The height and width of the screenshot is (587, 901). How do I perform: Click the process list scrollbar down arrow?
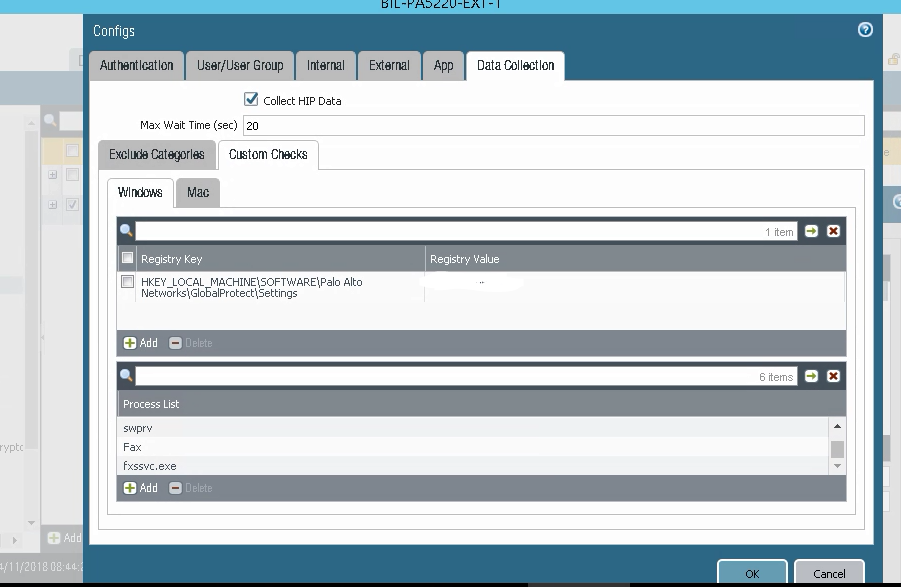tap(837, 466)
